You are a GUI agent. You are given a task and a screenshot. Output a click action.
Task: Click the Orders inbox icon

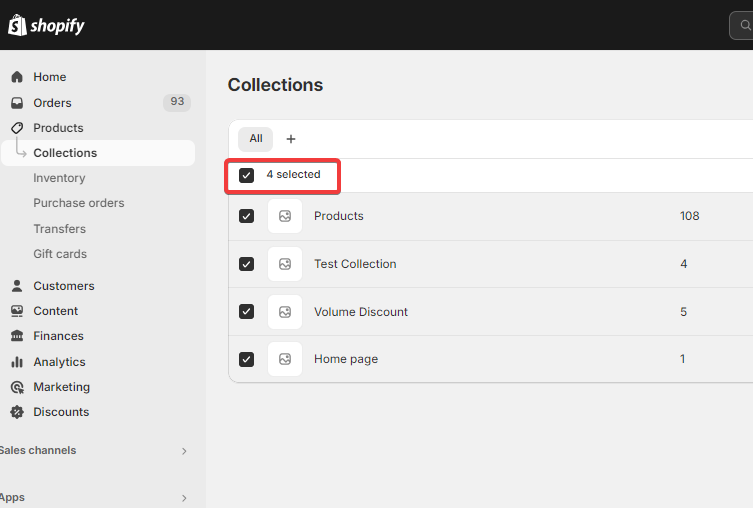pos(17,103)
